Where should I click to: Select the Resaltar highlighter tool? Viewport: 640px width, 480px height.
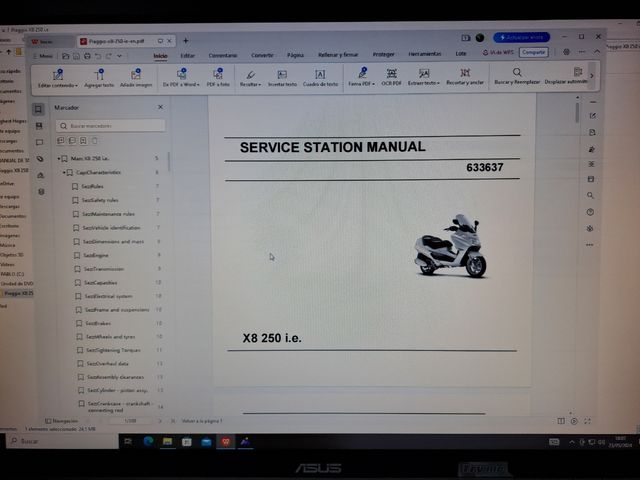pyautogui.click(x=250, y=78)
